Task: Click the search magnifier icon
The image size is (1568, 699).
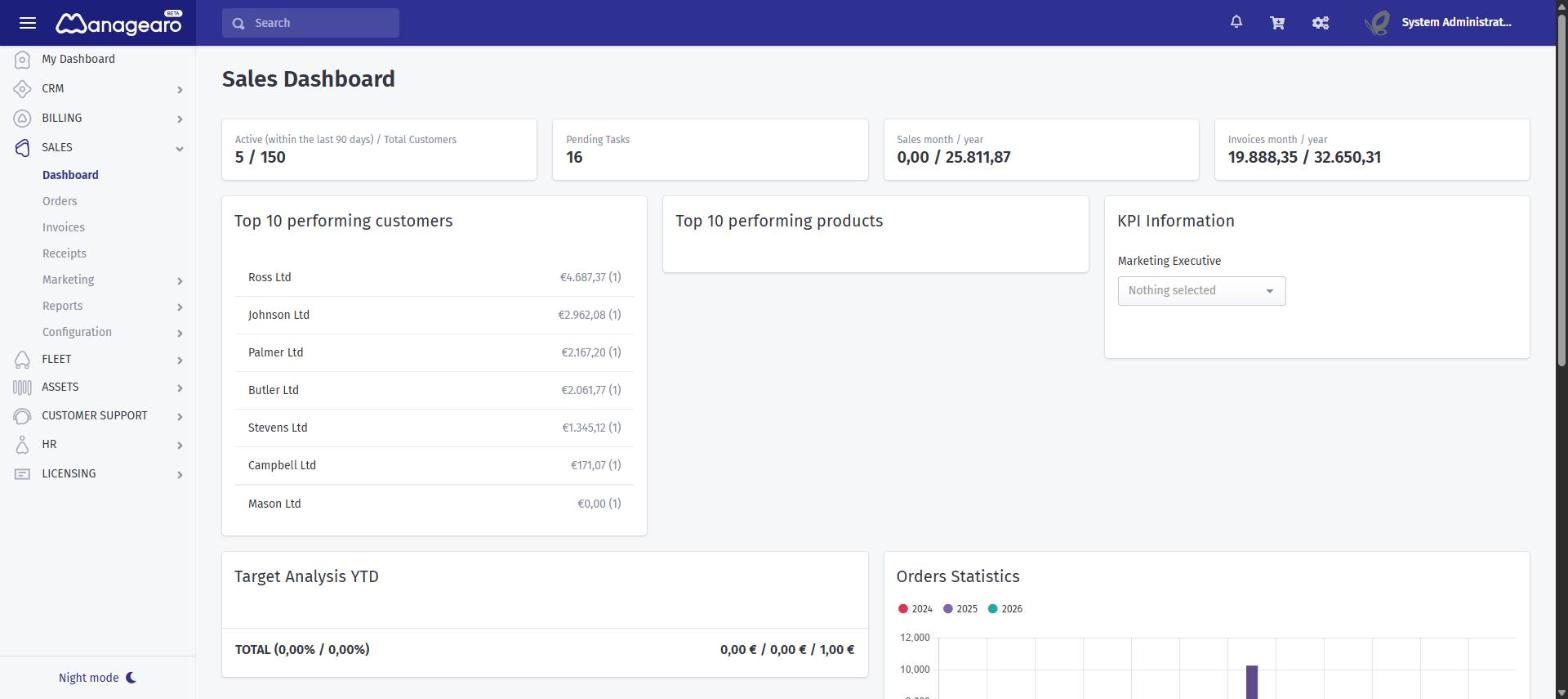Action: [x=238, y=23]
